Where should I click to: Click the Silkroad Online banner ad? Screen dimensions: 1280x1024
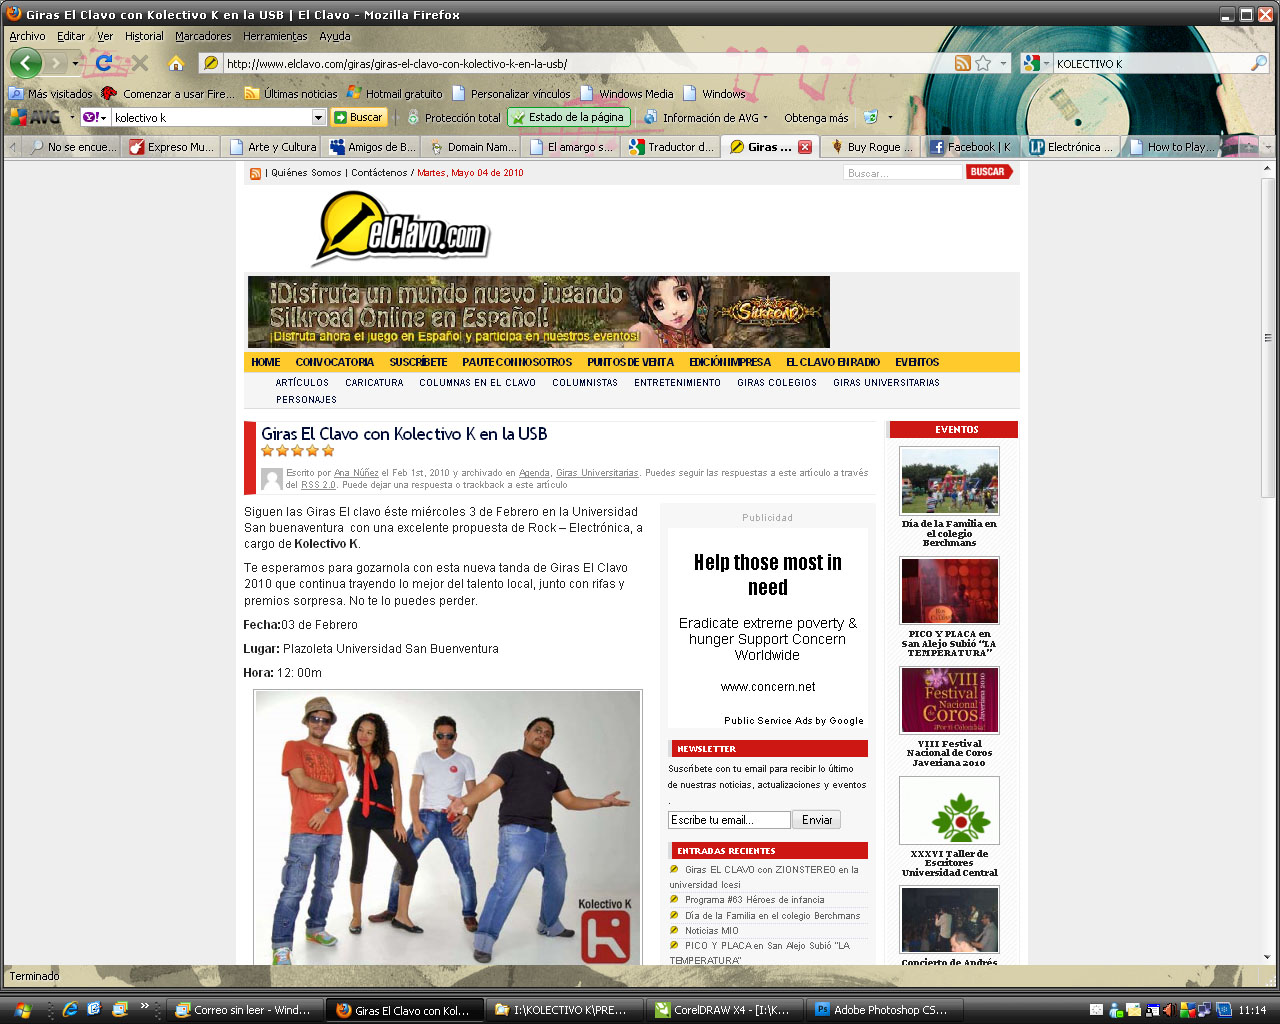point(539,312)
